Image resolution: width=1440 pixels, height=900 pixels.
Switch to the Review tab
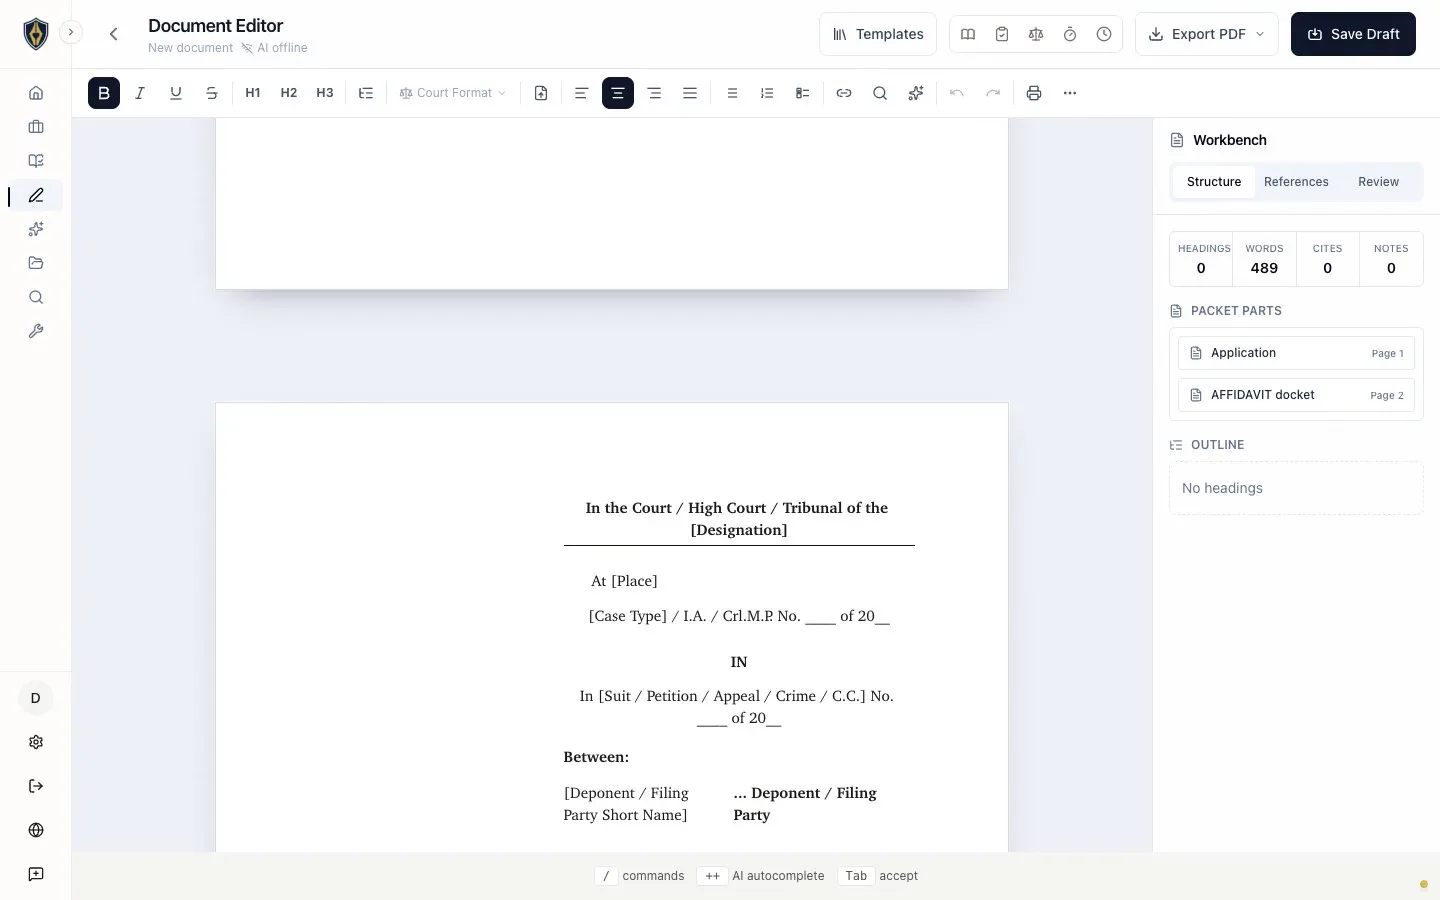(x=1378, y=182)
